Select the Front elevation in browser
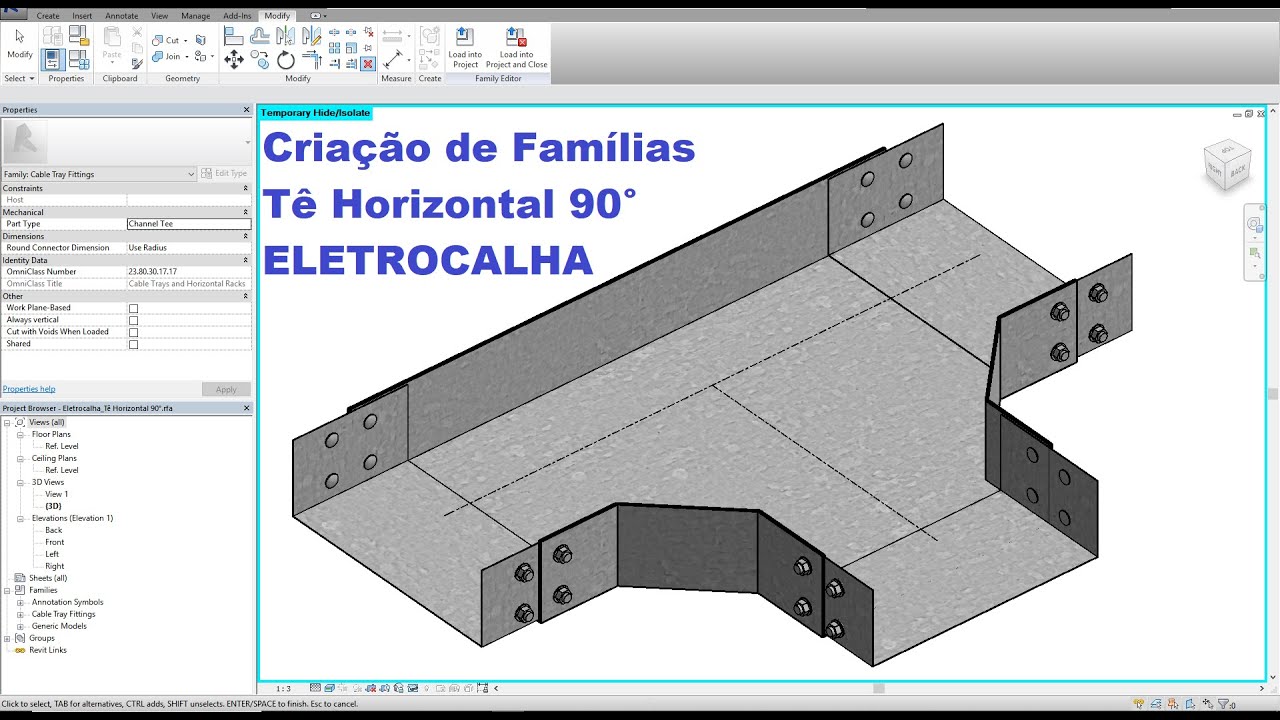The height and width of the screenshot is (720, 1280). pos(54,542)
